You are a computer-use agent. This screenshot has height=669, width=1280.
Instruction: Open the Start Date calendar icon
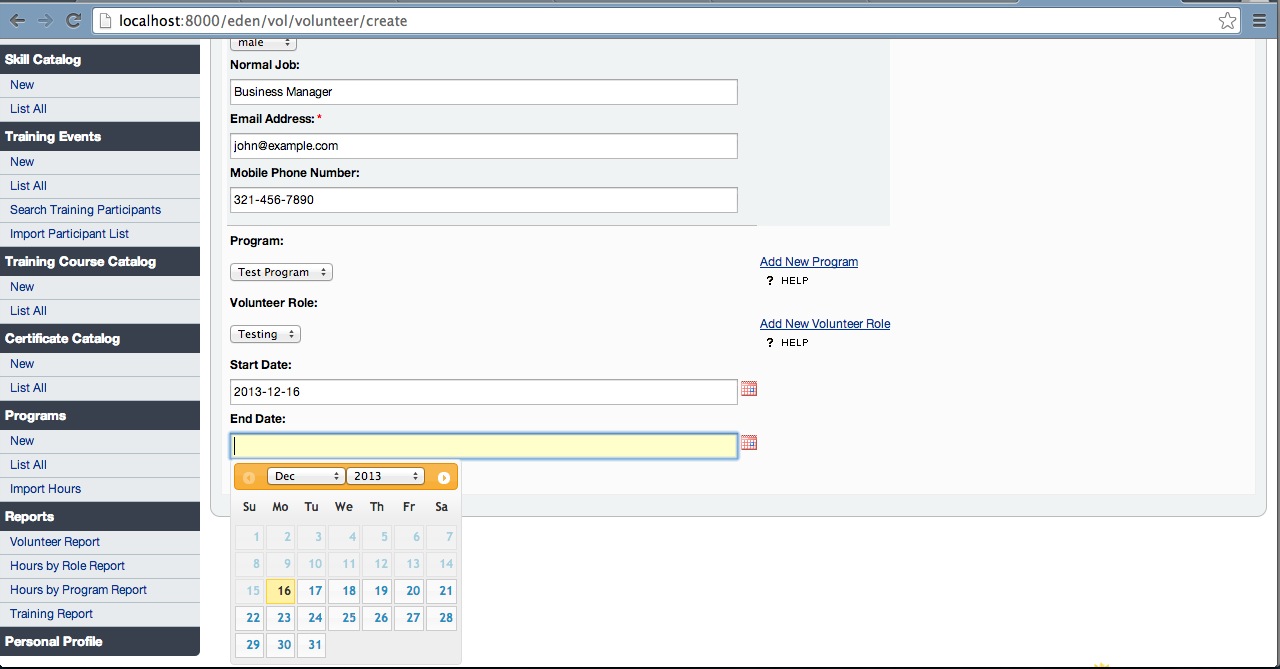pyautogui.click(x=748, y=389)
